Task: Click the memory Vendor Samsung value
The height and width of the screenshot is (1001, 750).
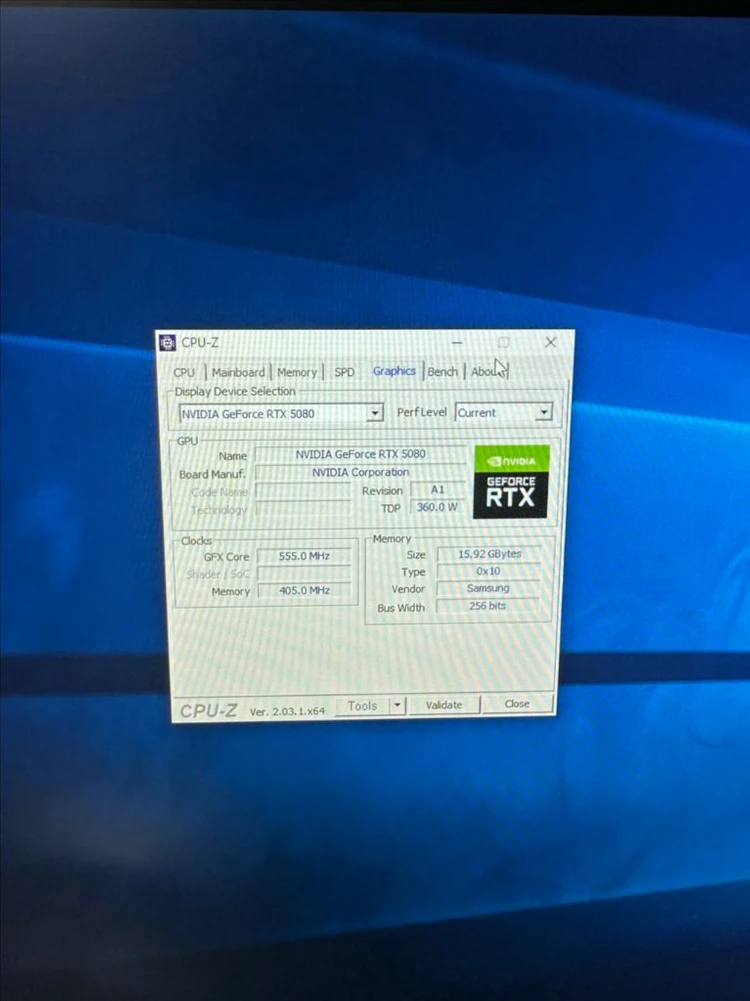Action: point(488,589)
